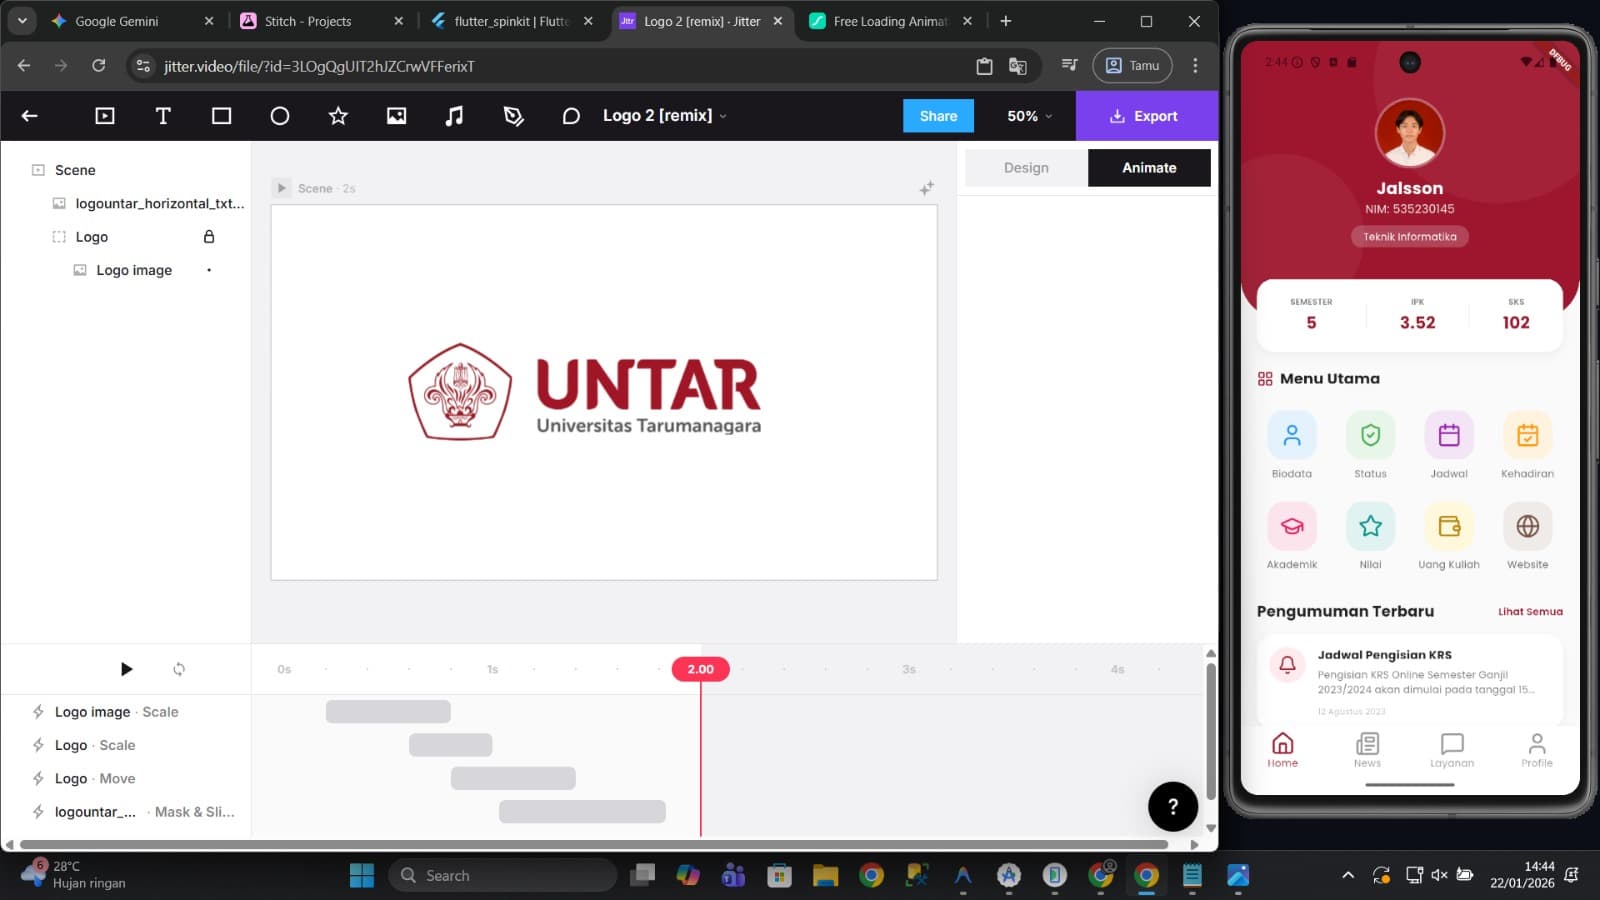
Task: Toggle loop playback in timeline
Action: [x=179, y=669]
